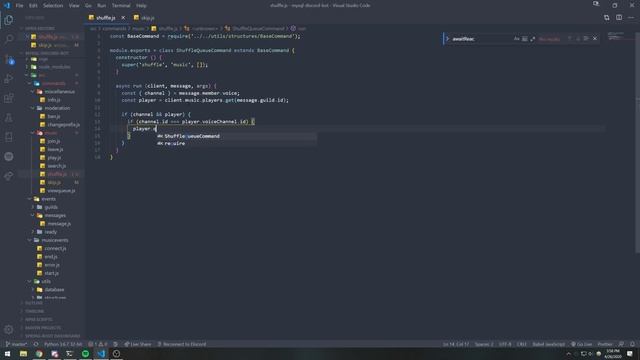Open ban.js in the file tree
Screen dimensions: 640x360
(x=53, y=116)
